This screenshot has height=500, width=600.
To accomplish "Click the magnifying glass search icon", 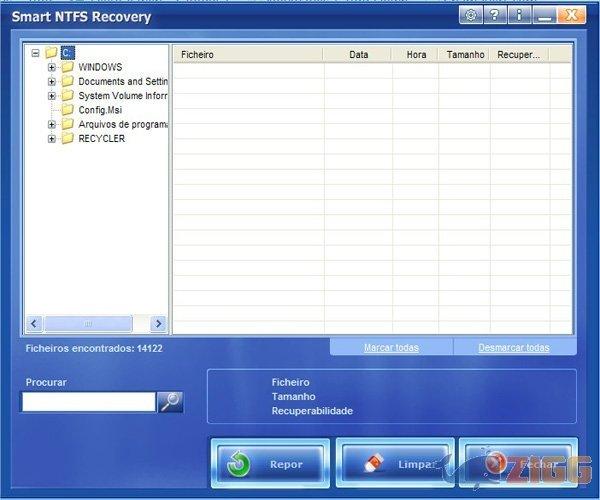I will click(170, 402).
